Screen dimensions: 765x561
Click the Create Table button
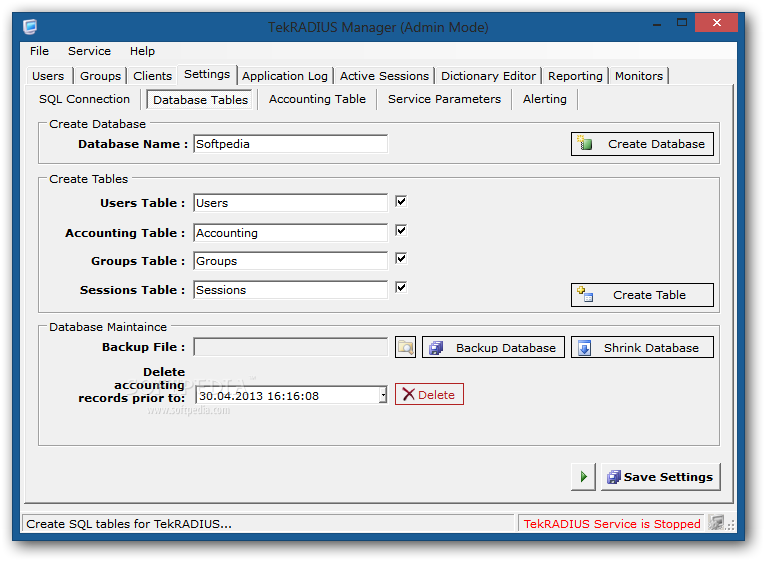642,295
